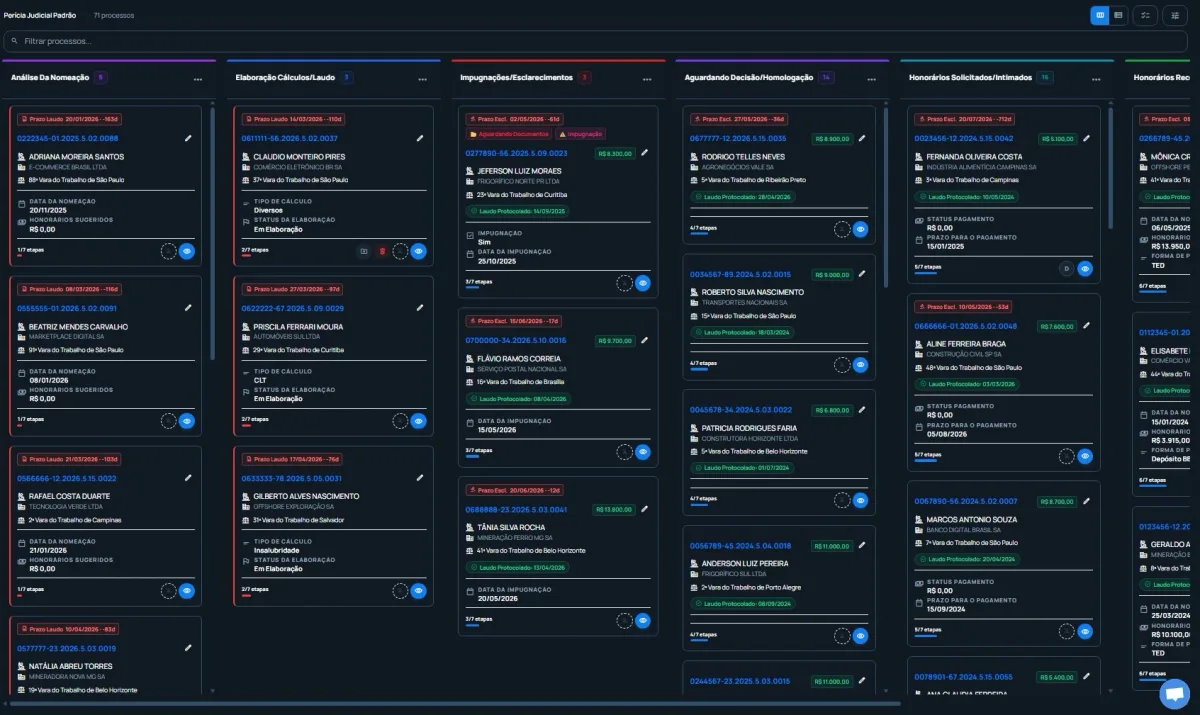The height and width of the screenshot is (715, 1200).
Task: Edit Jeferson Luiz Moraes card with pencil
Action: 644,153
